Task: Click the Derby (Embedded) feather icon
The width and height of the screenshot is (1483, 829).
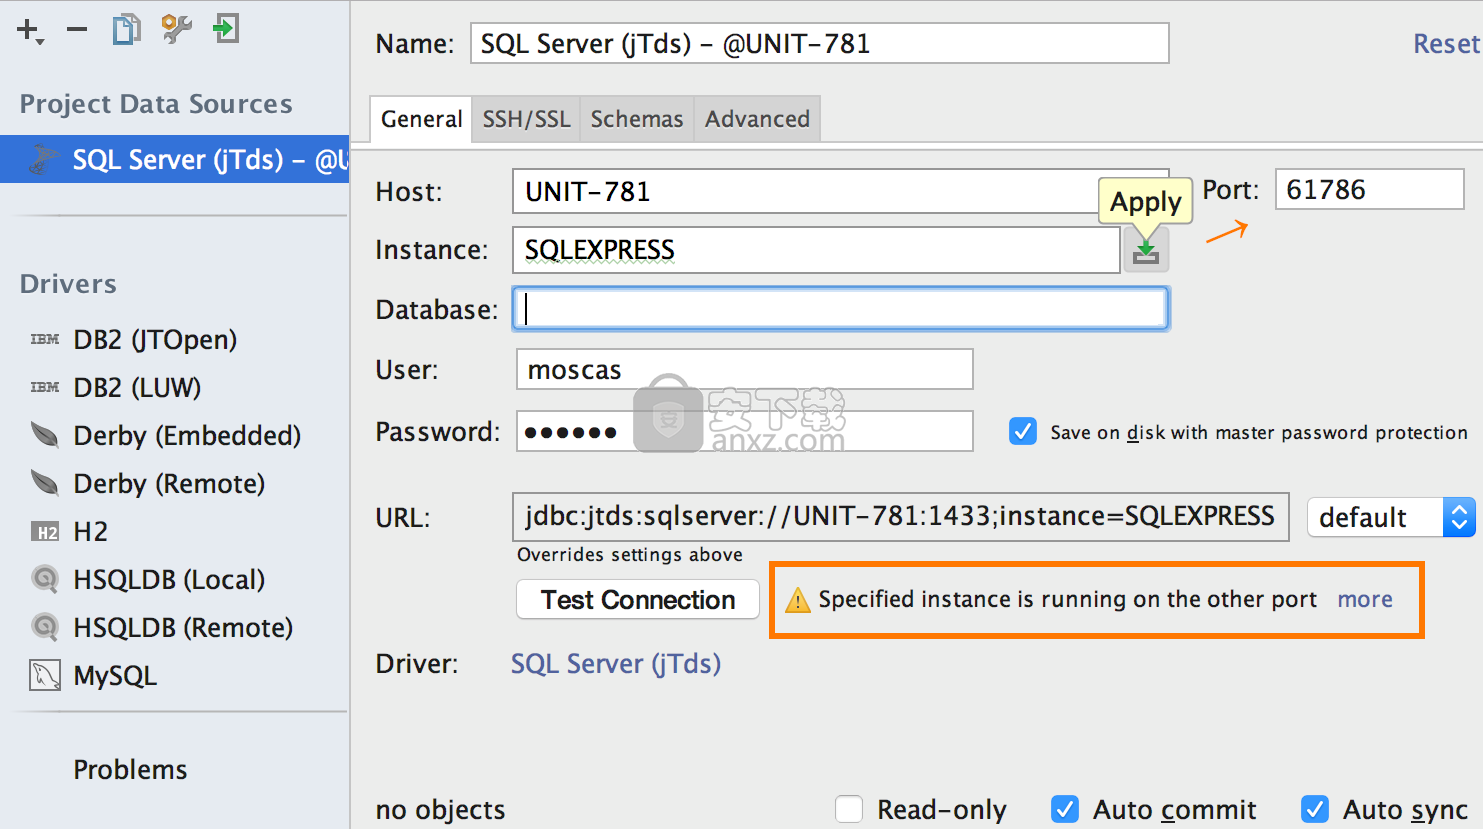Action: (x=44, y=435)
